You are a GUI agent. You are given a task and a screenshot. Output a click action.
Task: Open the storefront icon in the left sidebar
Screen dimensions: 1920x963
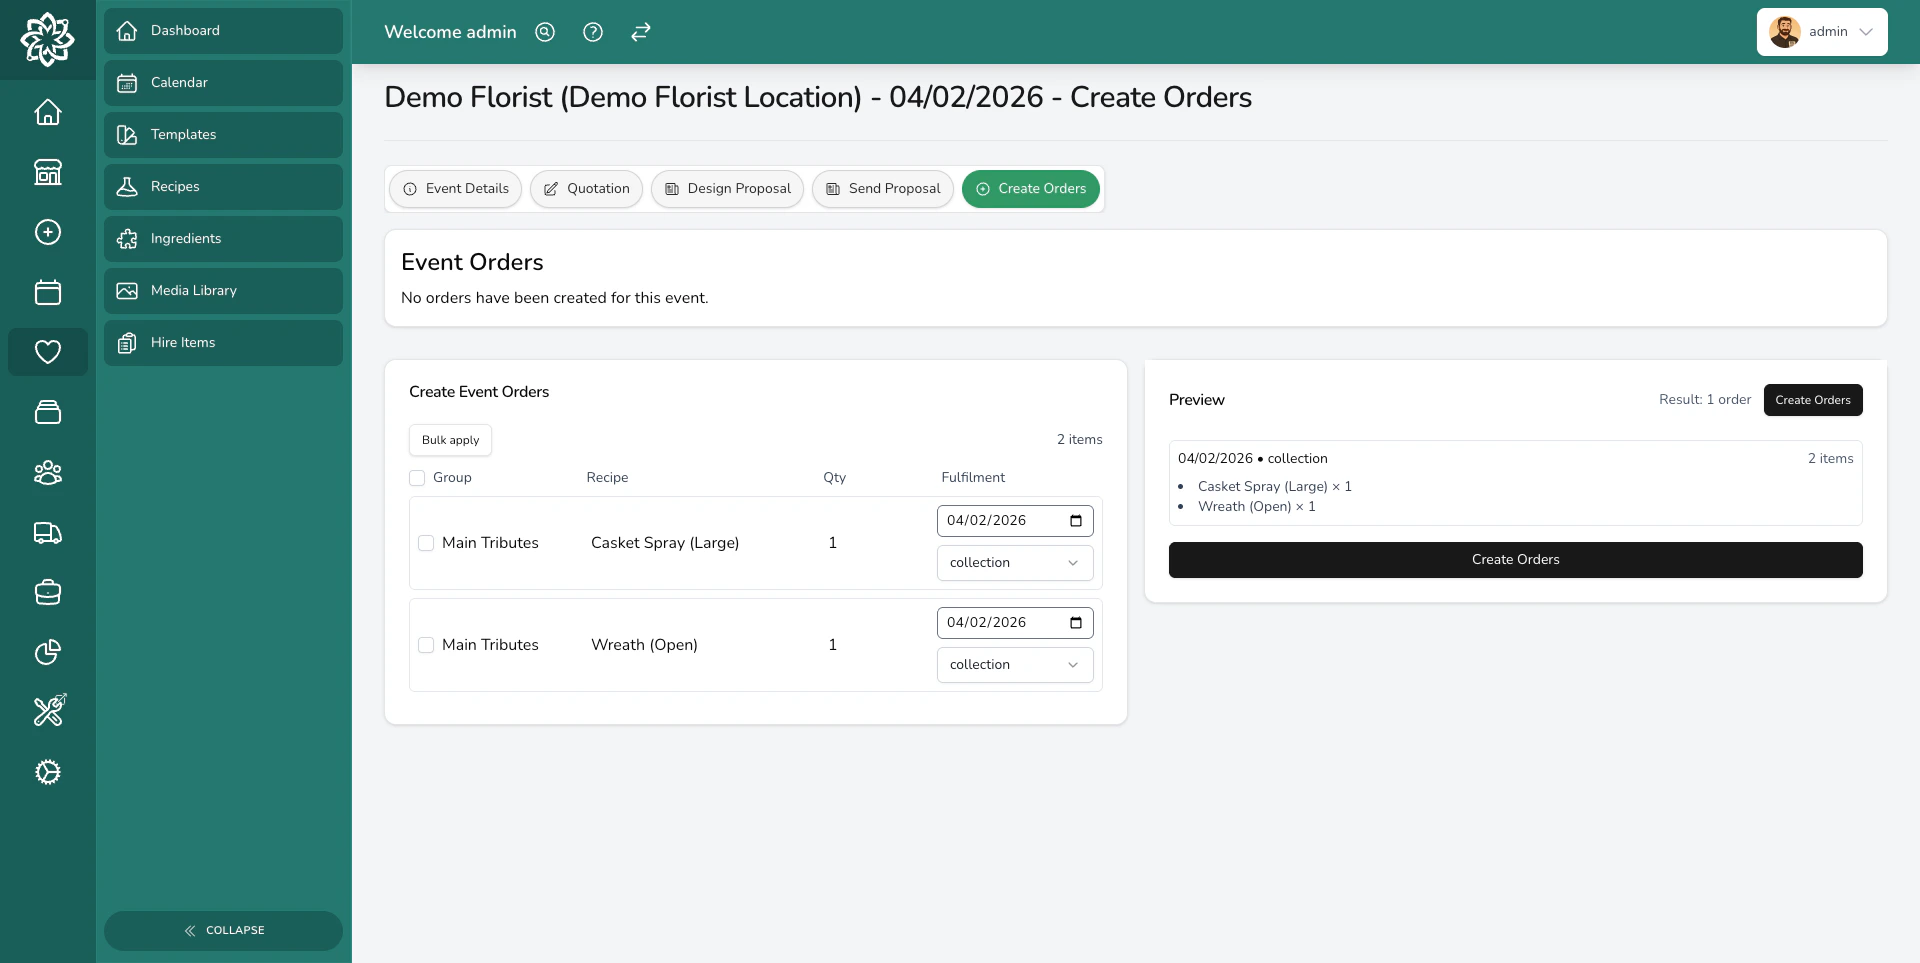tap(47, 172)
